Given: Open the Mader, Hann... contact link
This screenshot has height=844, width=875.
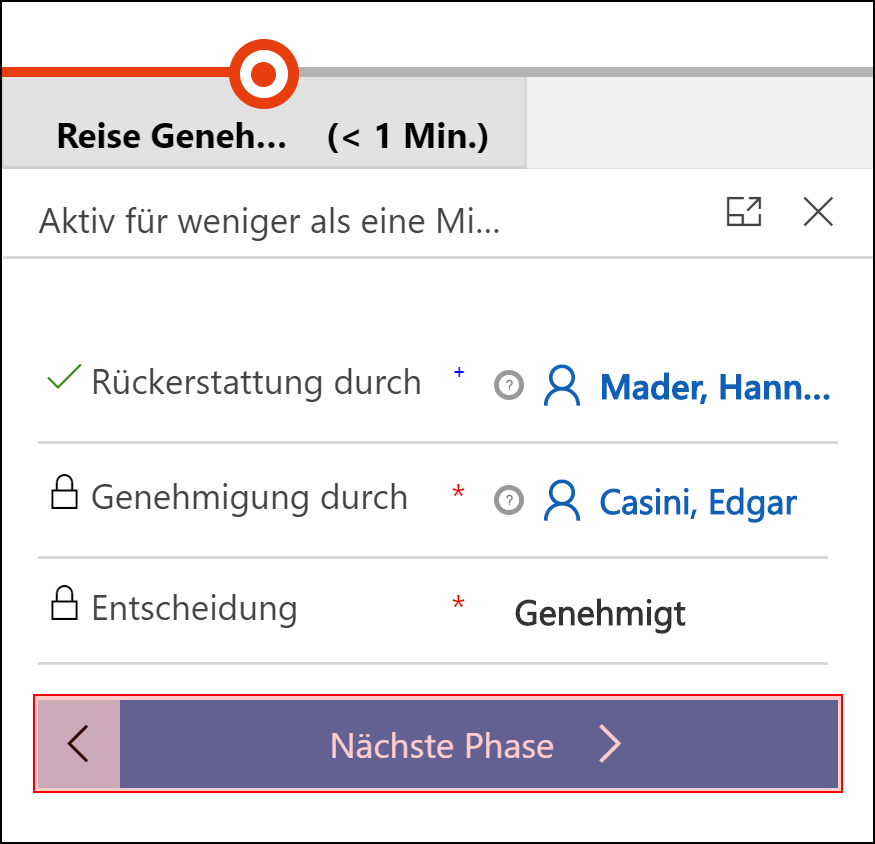Looking at the screenshot, I should click(x=715, y=387).
